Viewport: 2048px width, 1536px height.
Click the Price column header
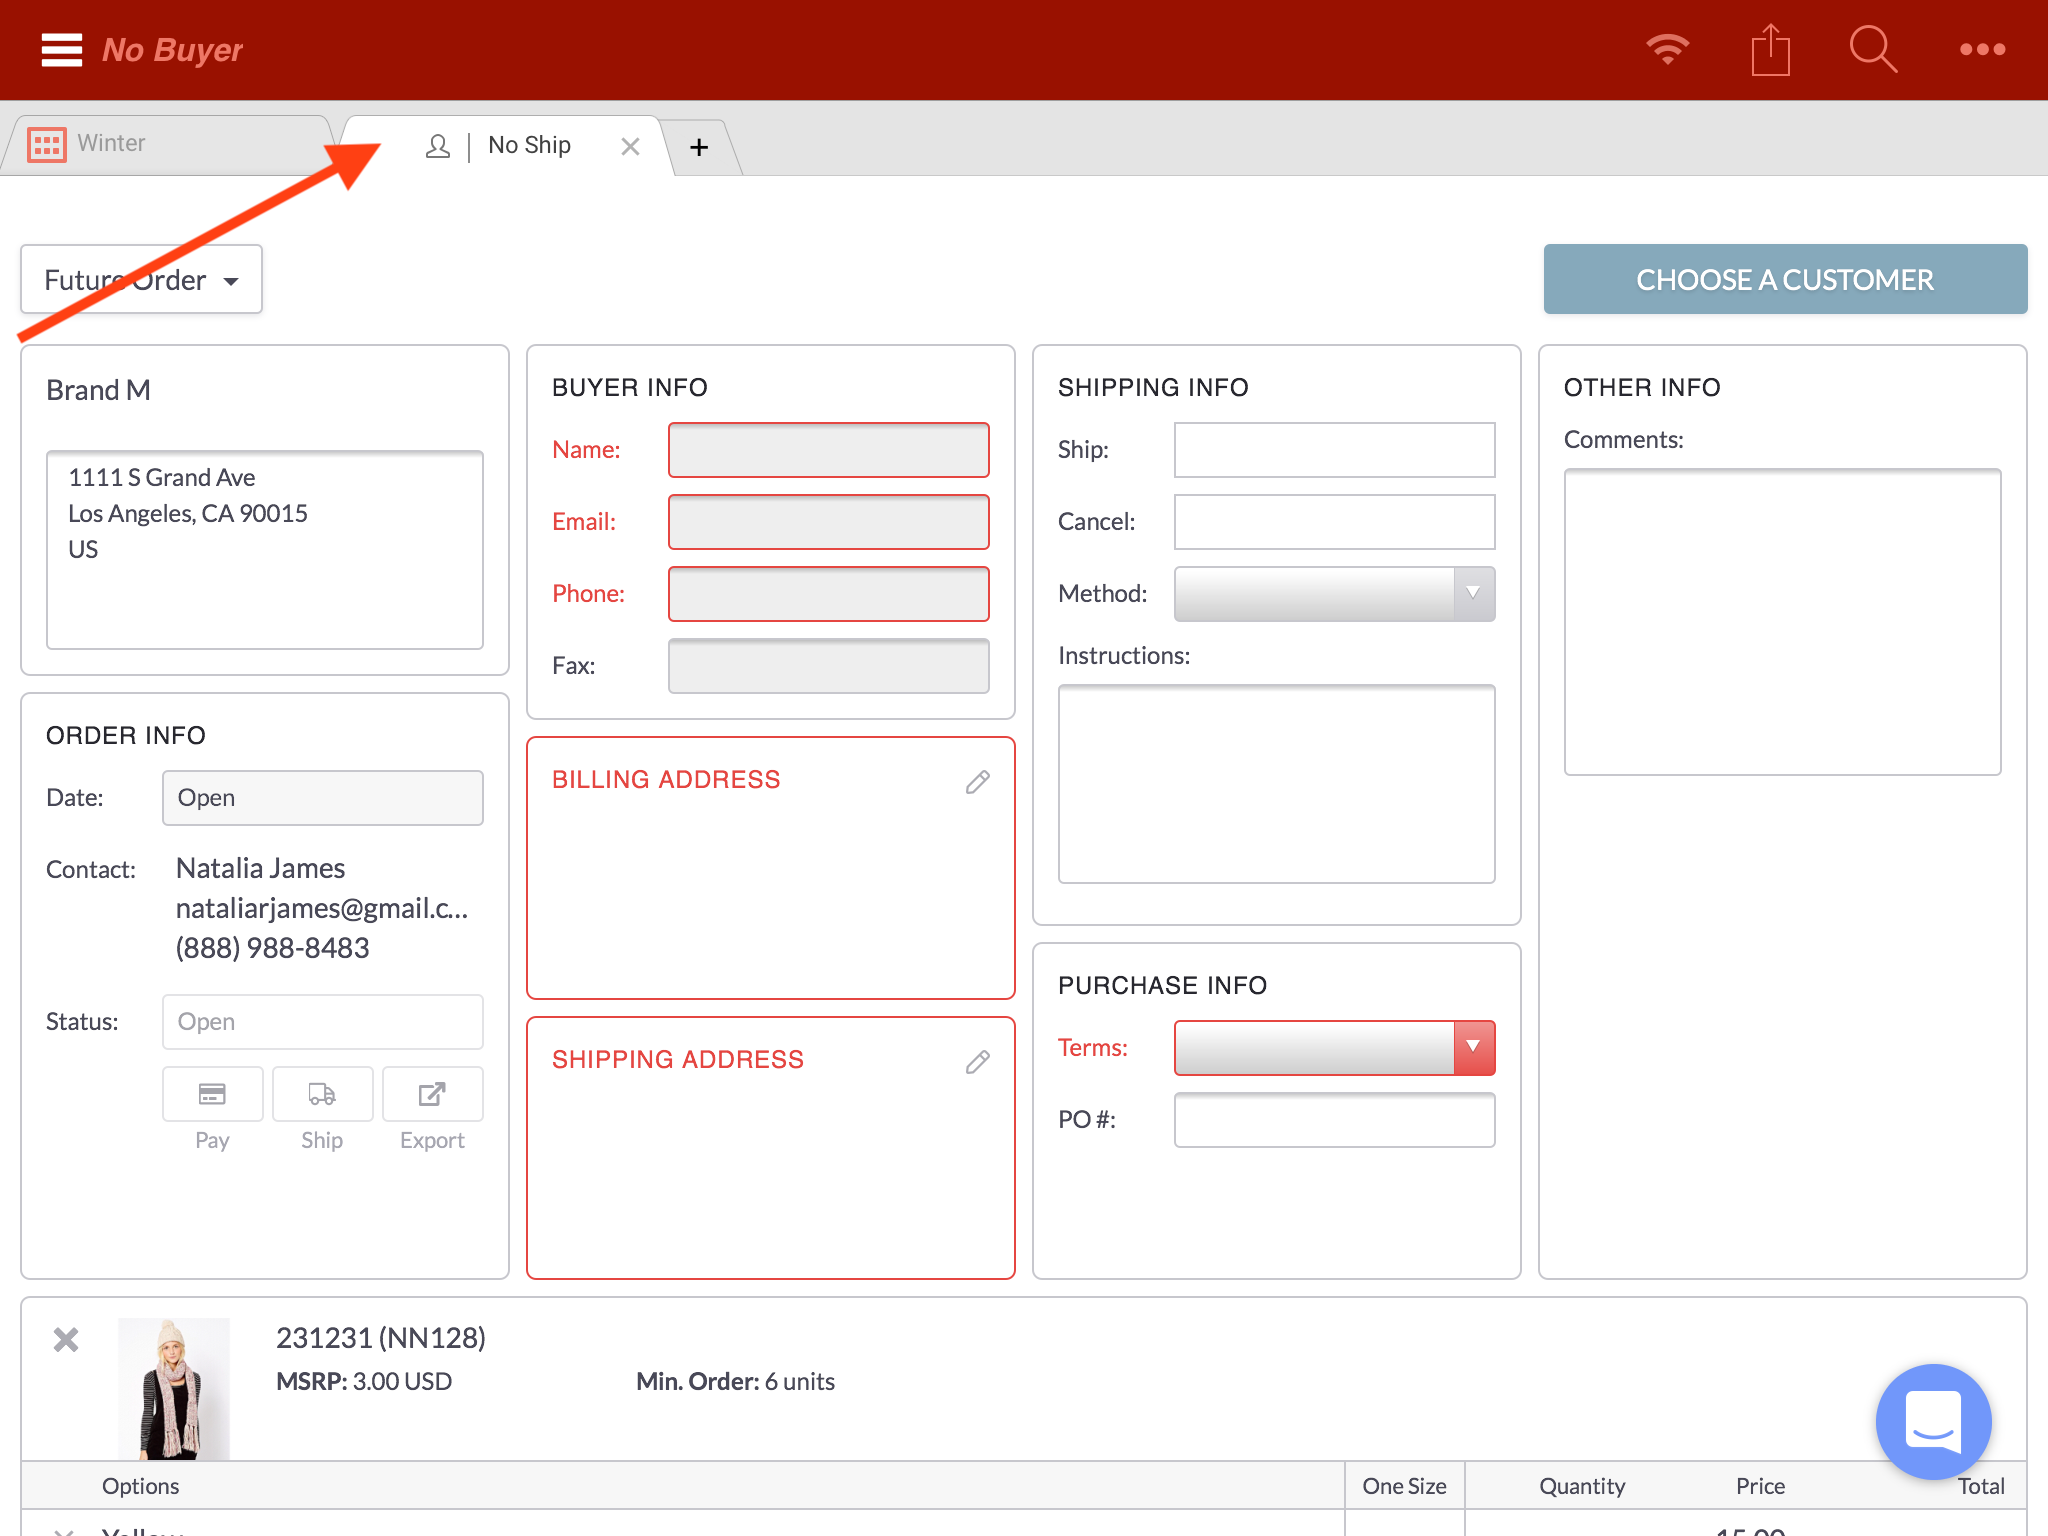1760,1486
